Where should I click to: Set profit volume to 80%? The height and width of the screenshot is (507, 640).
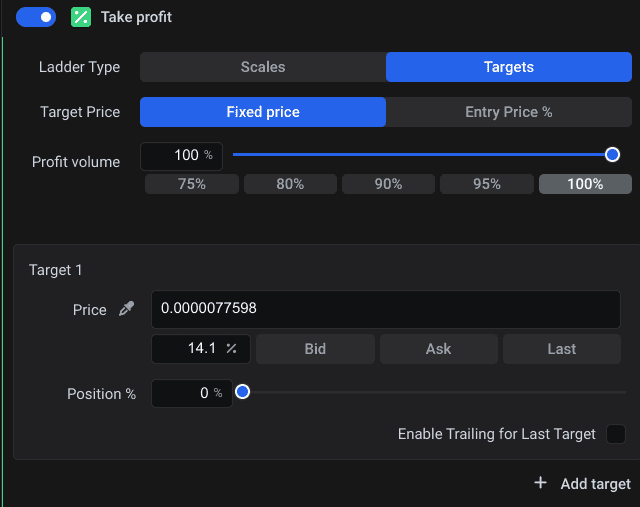point(290,184)
